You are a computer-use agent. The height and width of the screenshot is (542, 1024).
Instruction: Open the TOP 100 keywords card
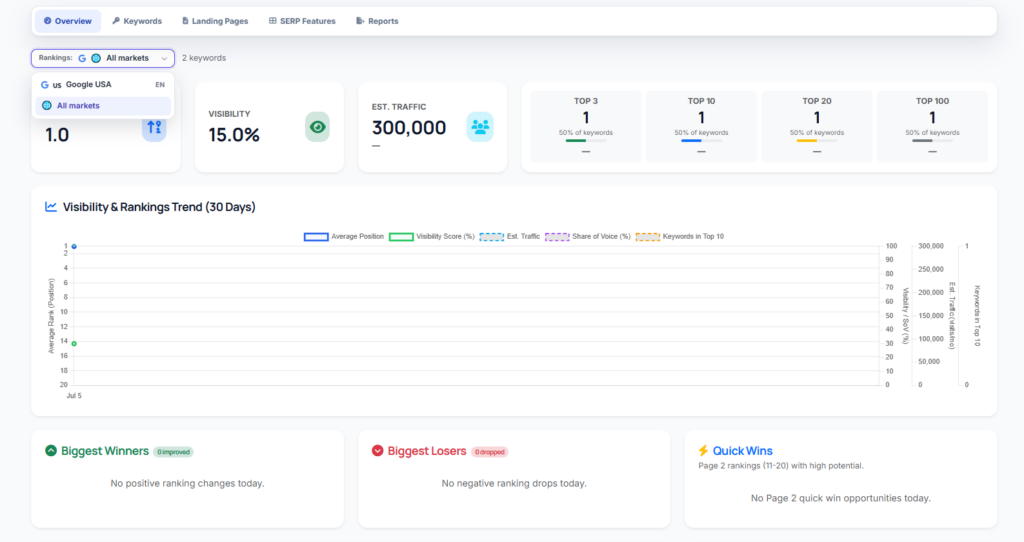tap(933, 127)
